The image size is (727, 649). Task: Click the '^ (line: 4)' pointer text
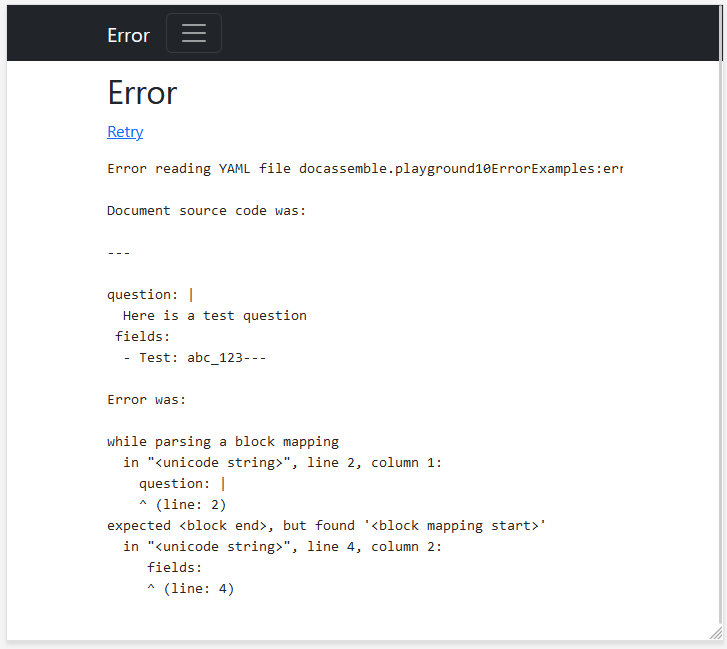click(x=190, y=588)
